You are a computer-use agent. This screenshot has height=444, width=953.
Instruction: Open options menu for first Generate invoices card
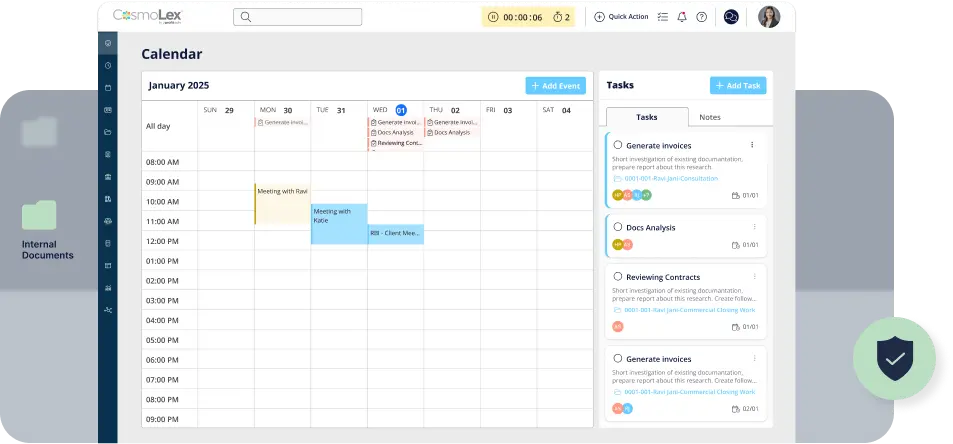[752, 145]
